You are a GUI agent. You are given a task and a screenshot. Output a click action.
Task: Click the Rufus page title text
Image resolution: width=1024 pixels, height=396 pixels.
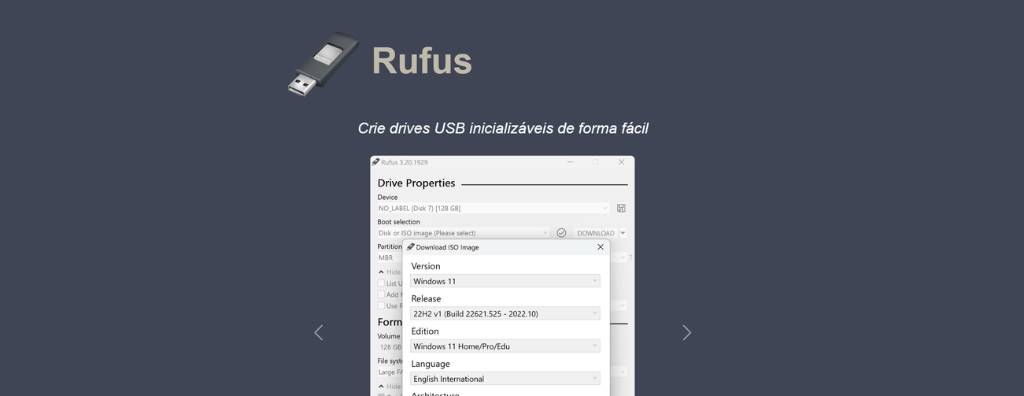click(x=422, y=61)
